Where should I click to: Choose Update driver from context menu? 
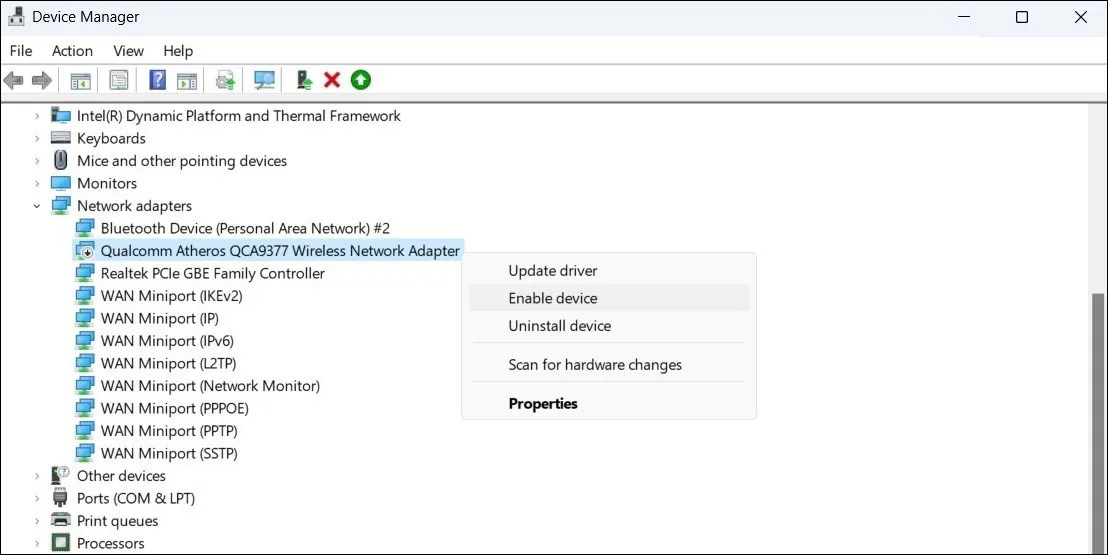[552, 271]
